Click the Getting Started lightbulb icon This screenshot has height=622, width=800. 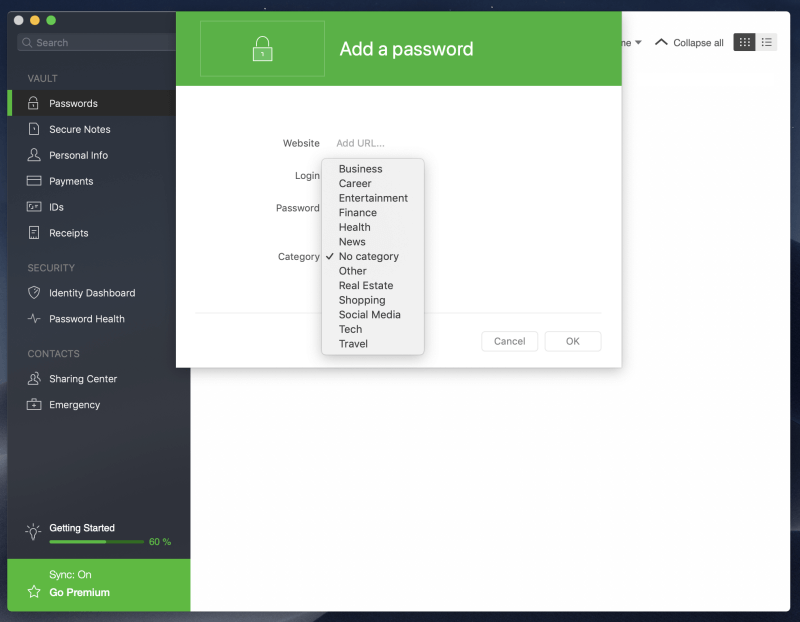33,531
